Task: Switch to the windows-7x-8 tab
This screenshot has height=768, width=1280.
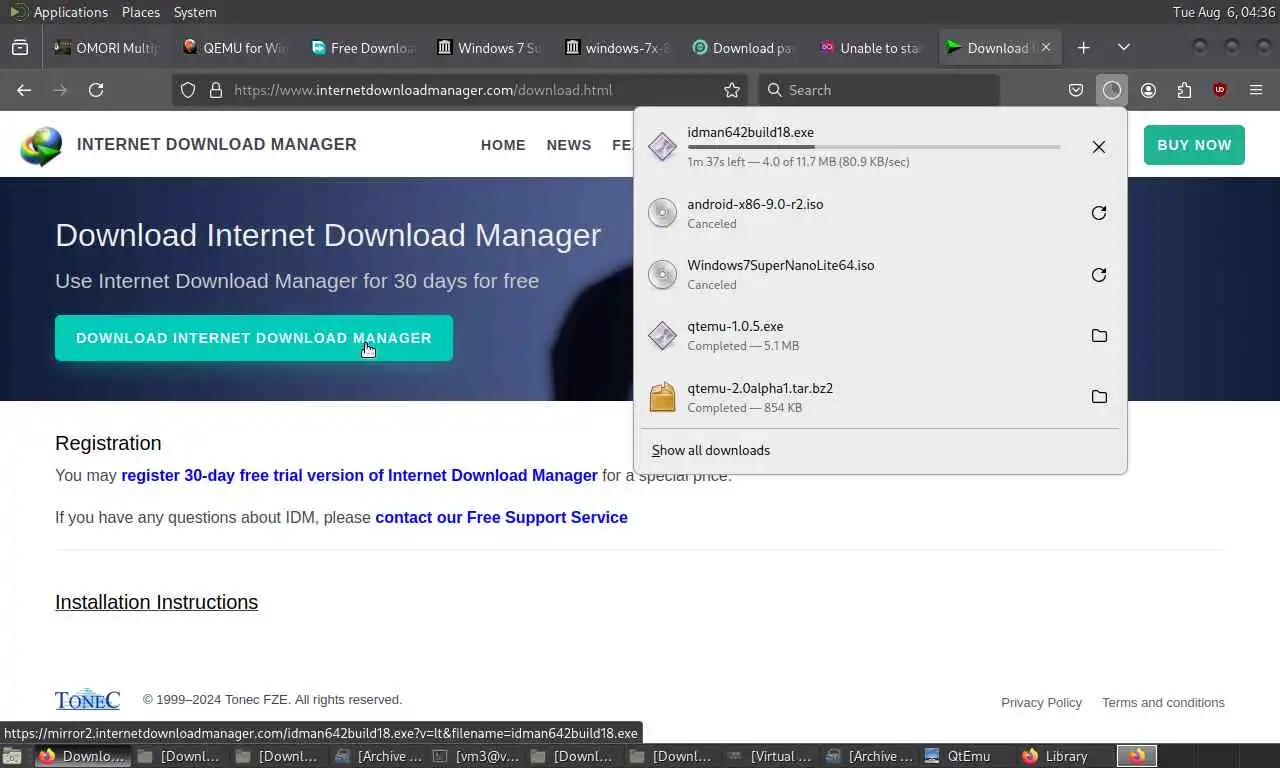Action: [617, 47]
